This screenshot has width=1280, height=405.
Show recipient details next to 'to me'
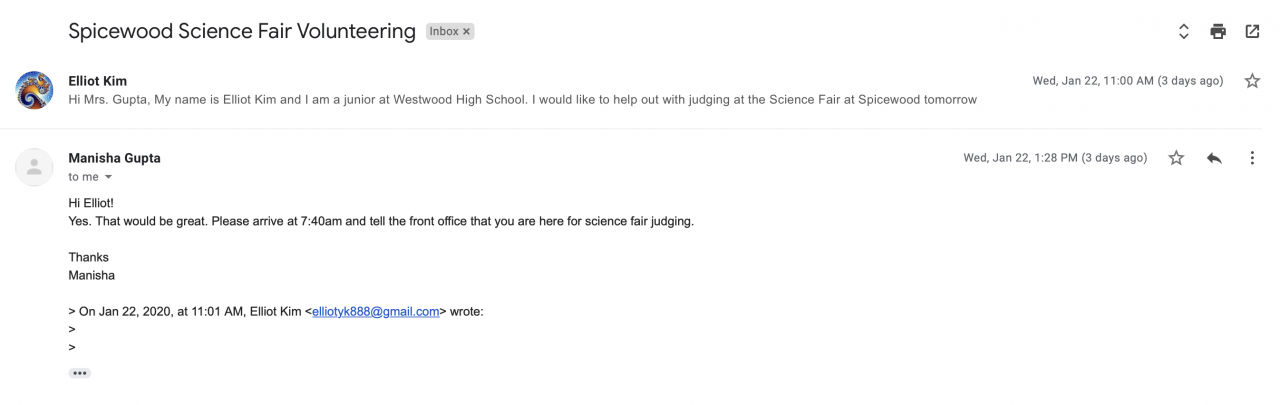click(108, 177)
